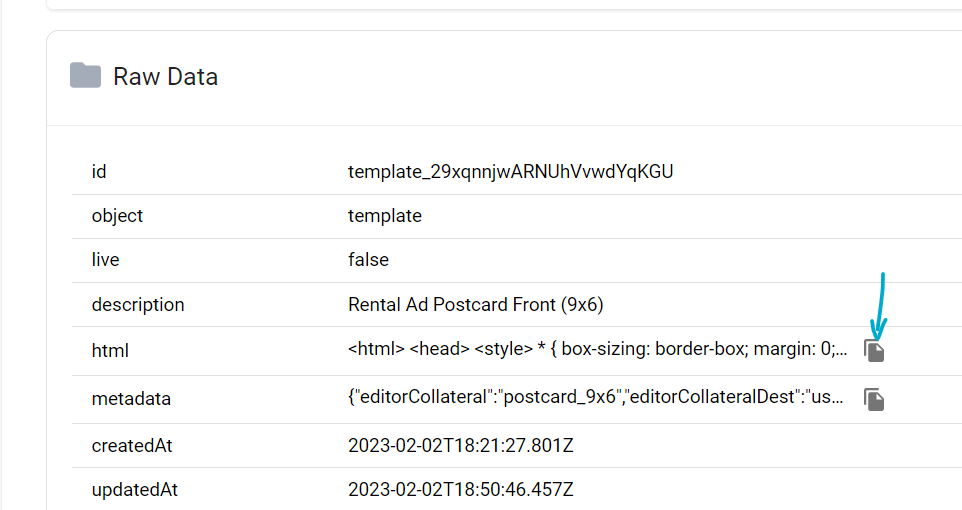Click the truncated html code text

(598, 350)
